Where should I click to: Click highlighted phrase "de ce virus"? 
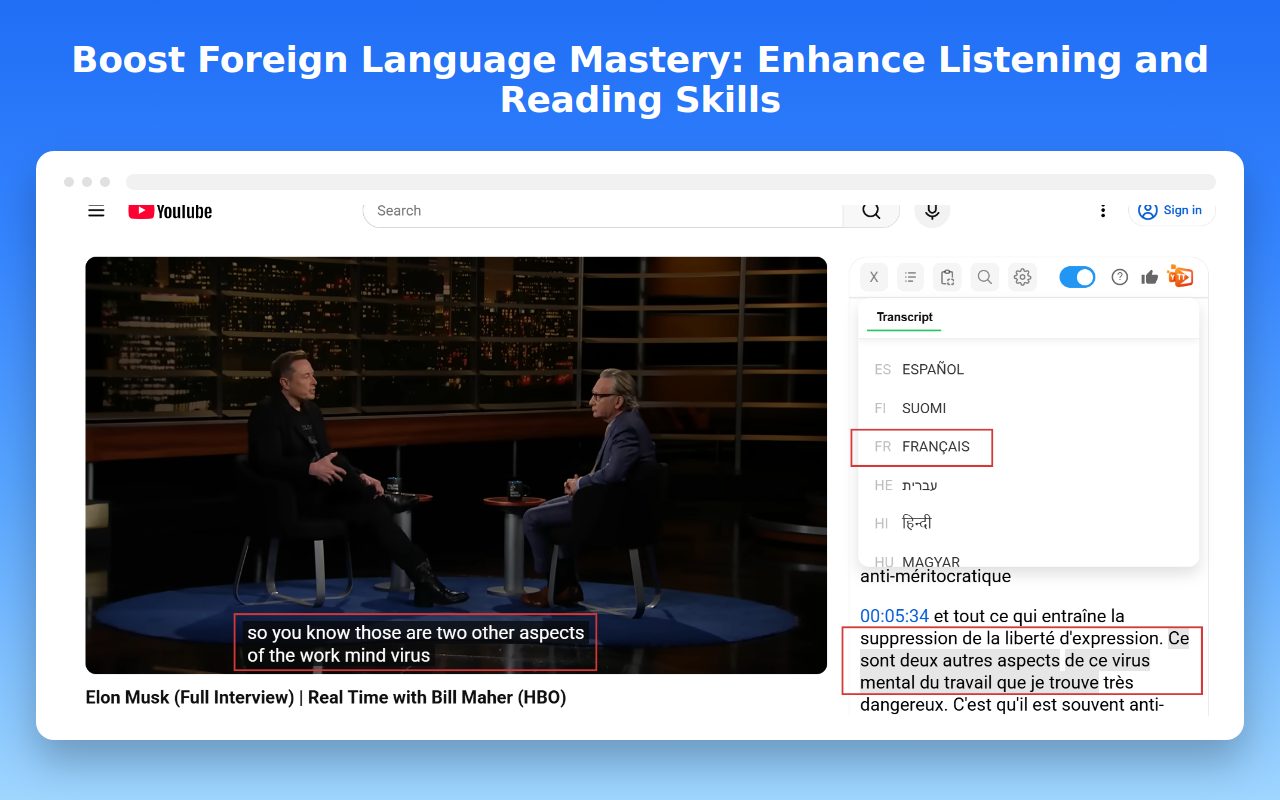pyautogui.click(x=1107, y=660)
